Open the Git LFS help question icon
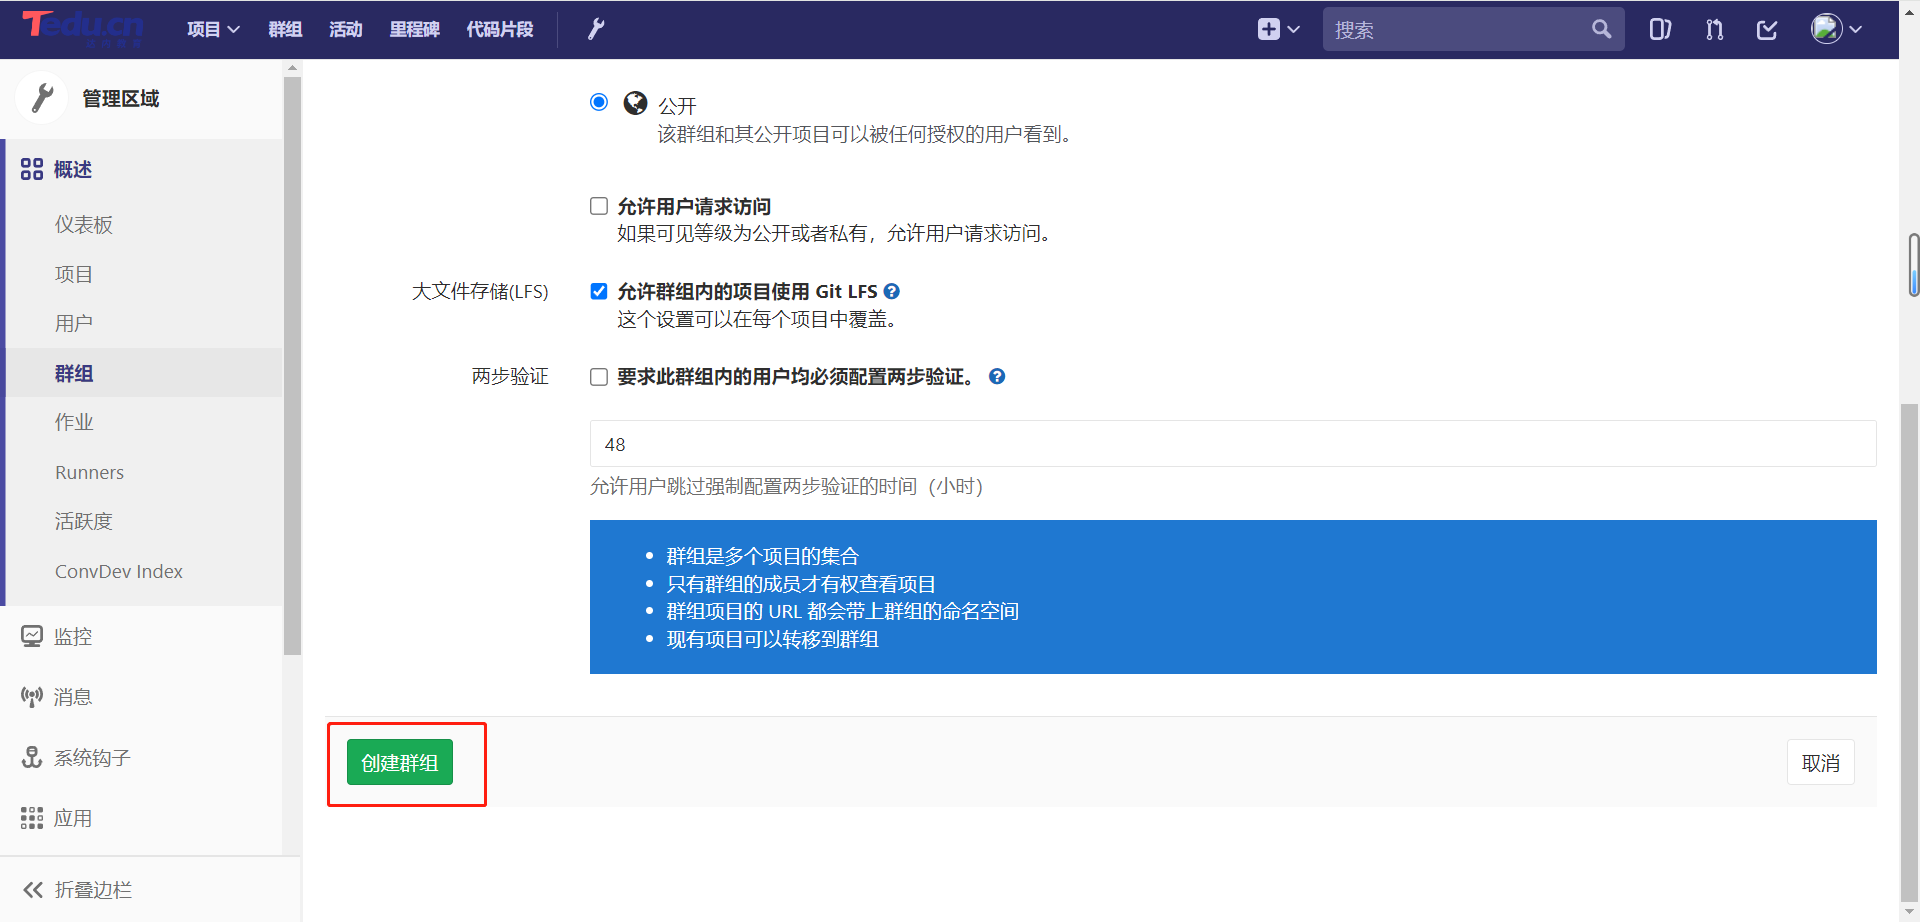This screenshot has width=1920, height=922. pyautogui.click(x=892, y=291)
